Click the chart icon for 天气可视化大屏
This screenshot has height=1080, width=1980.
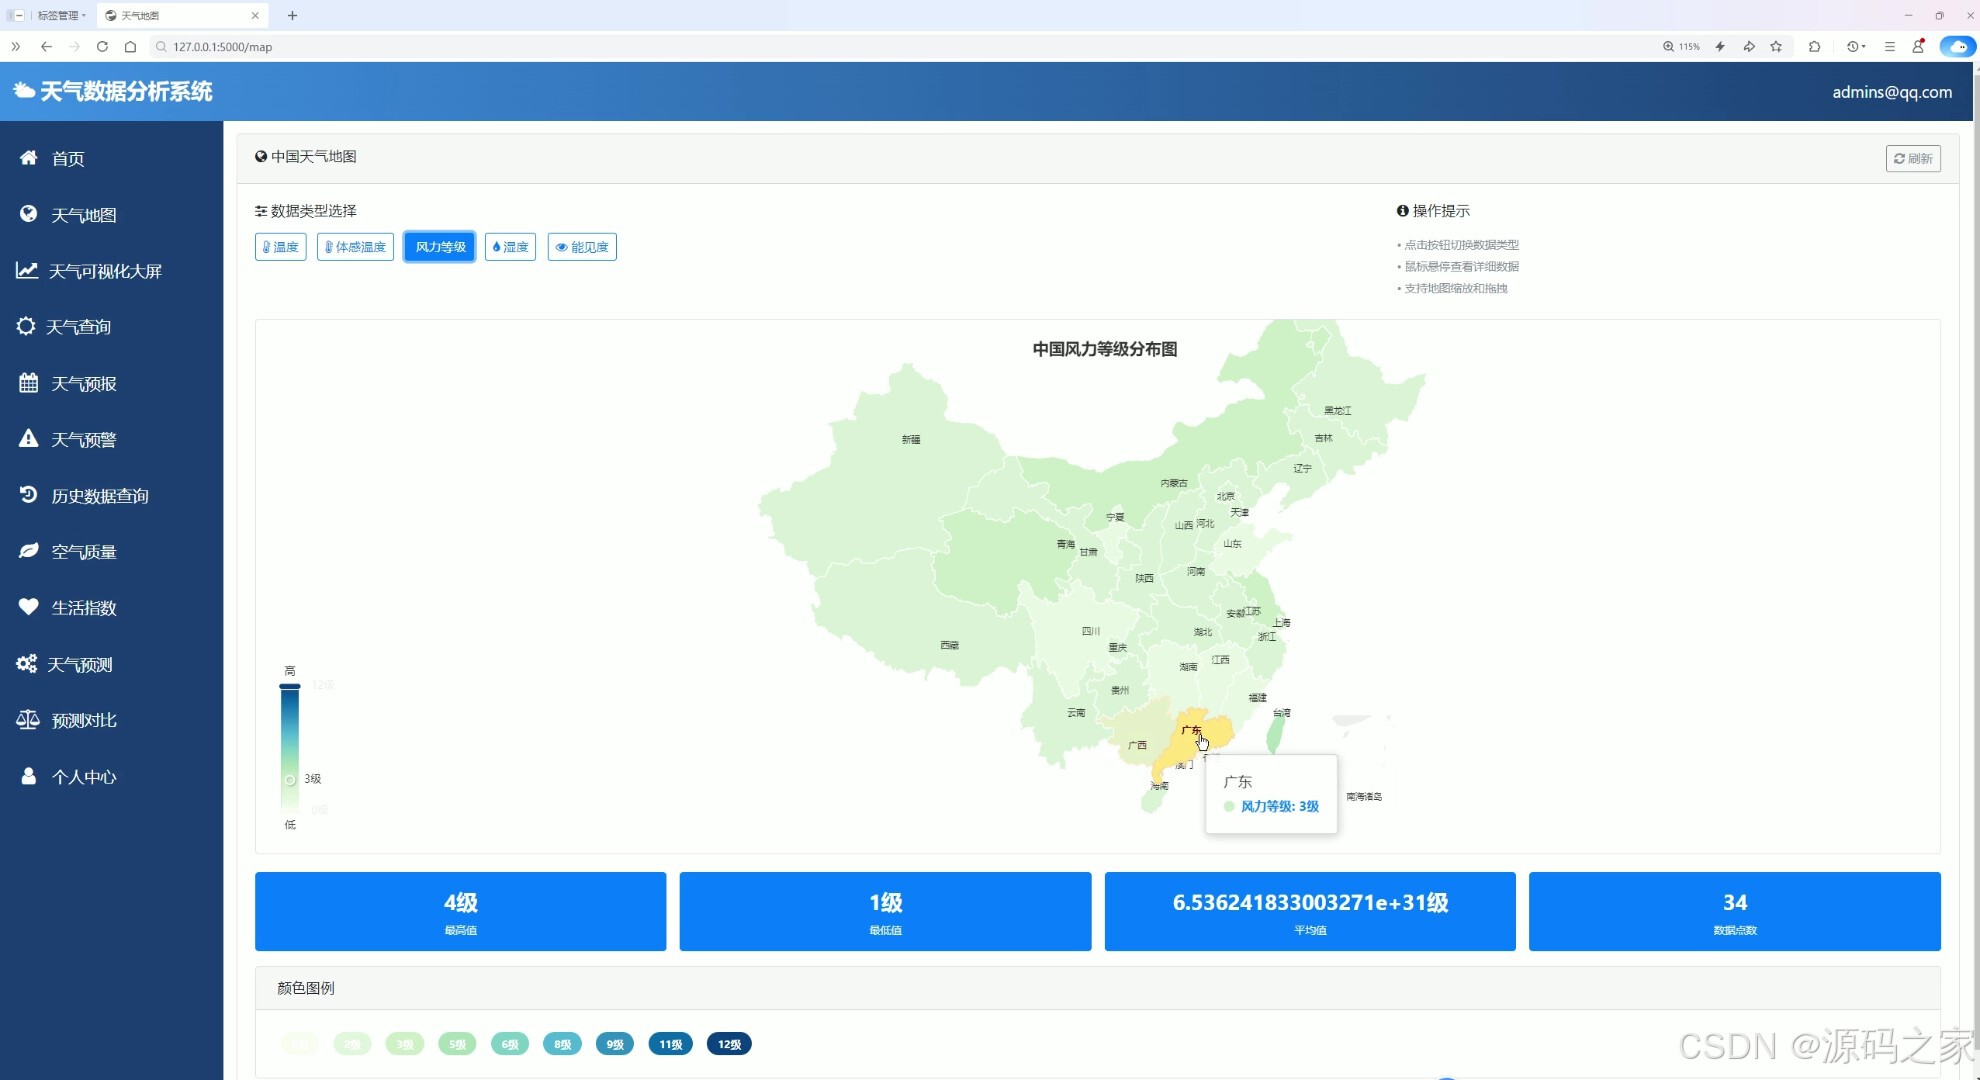27,270
